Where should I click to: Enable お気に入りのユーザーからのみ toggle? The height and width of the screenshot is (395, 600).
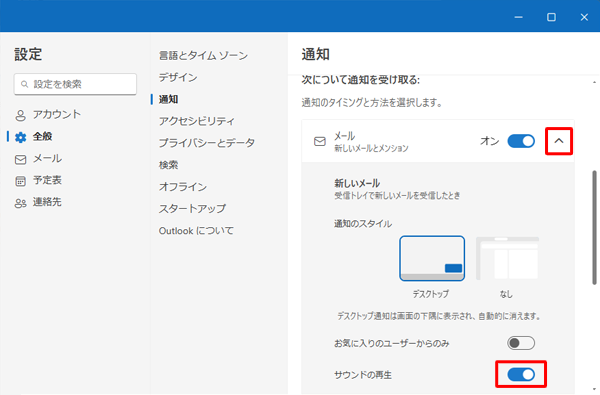pos(521,343)
